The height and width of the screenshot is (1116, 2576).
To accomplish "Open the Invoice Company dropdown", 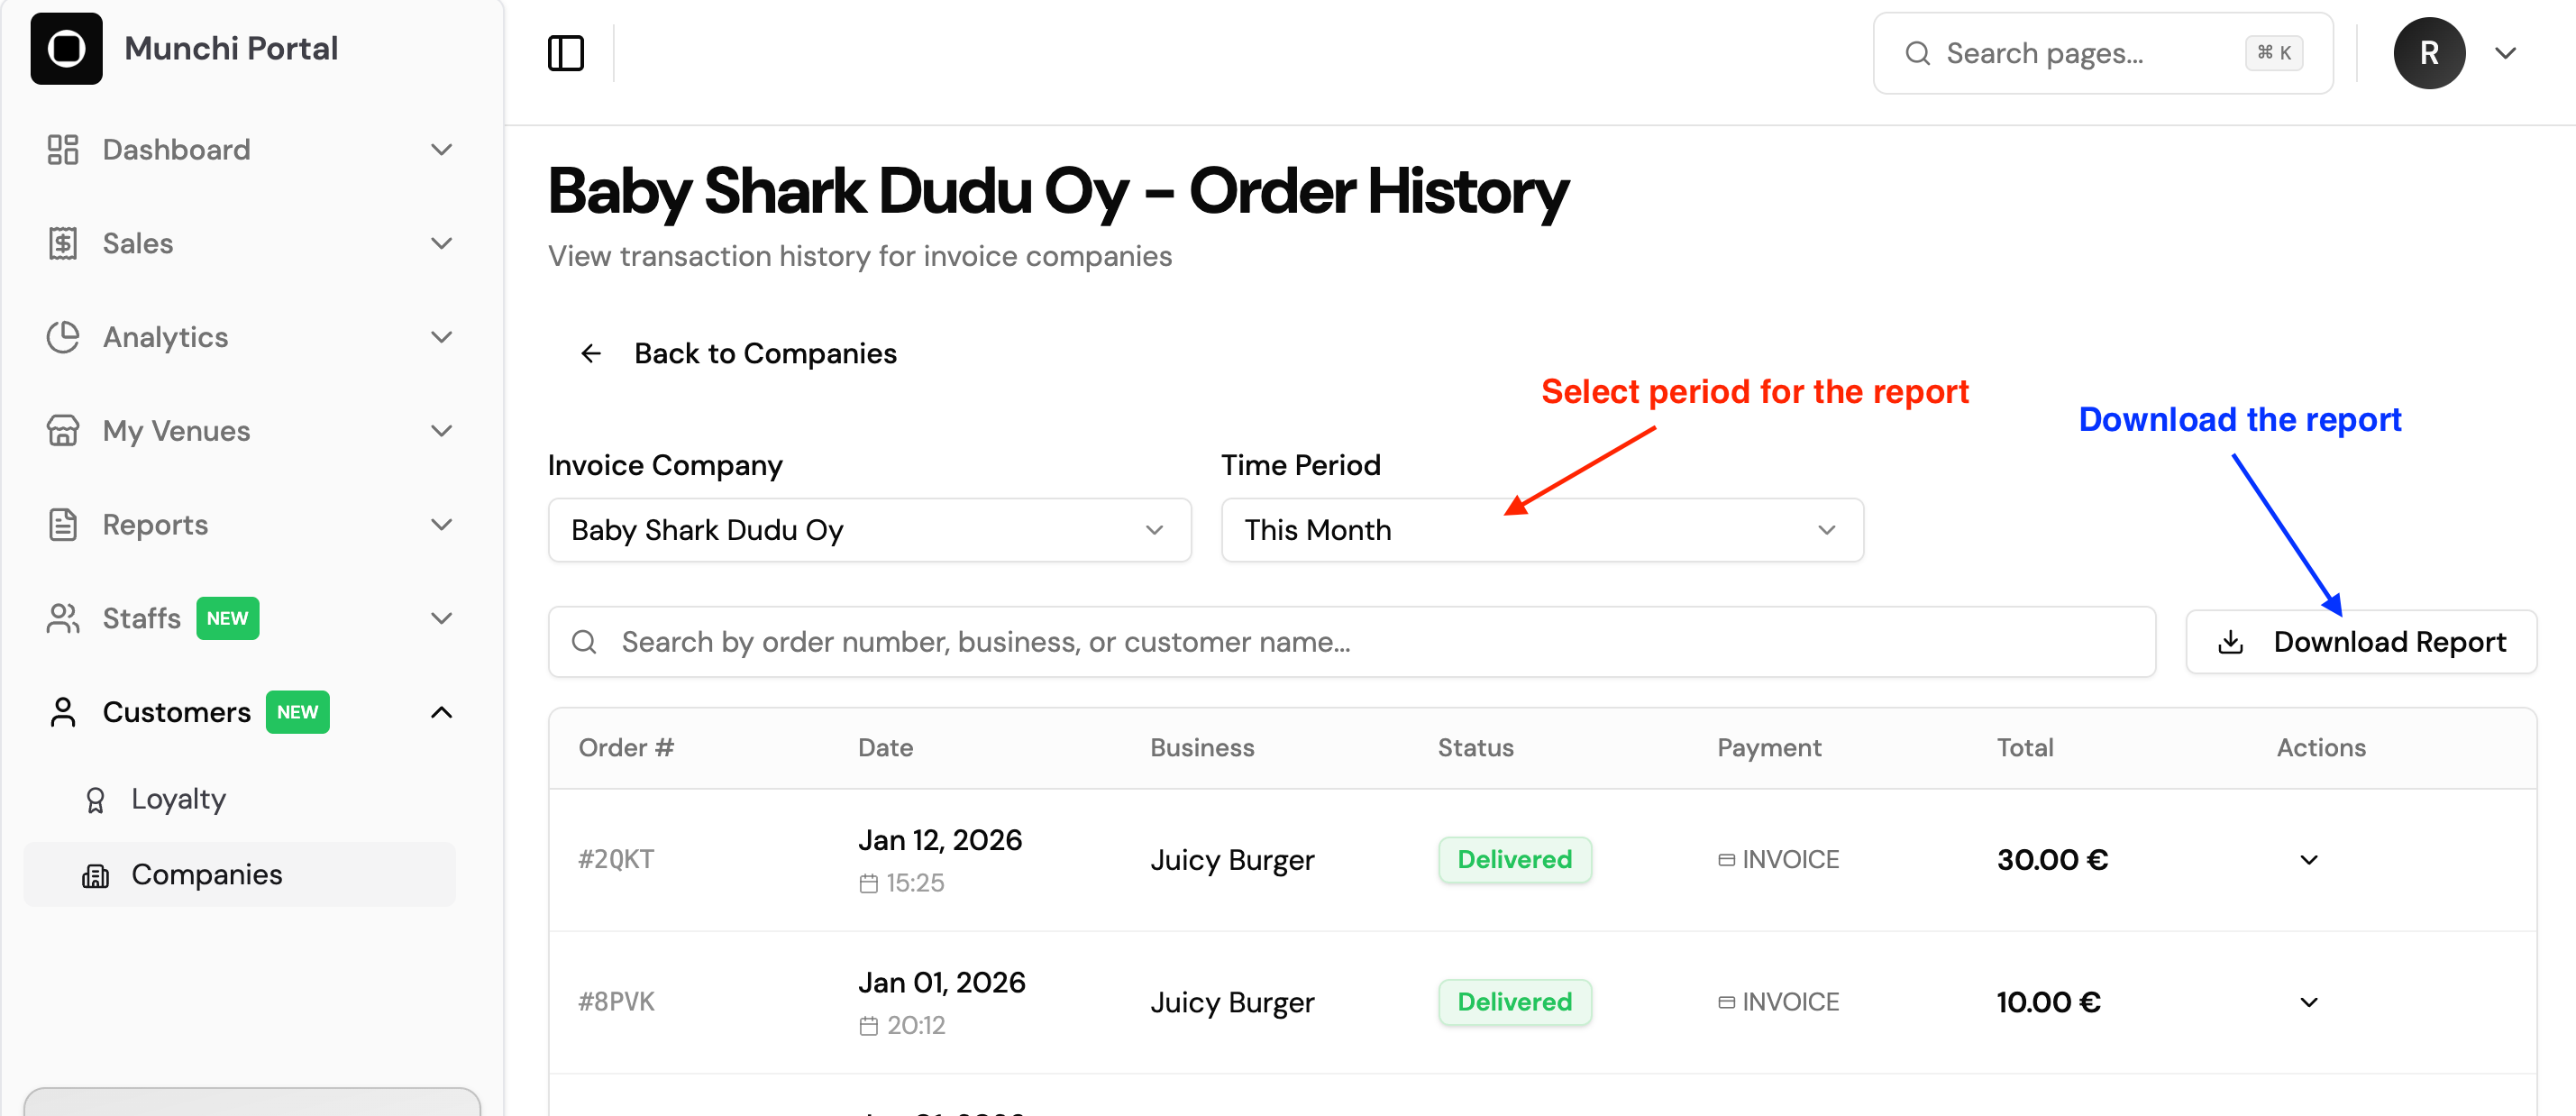I will pos(869,530).
